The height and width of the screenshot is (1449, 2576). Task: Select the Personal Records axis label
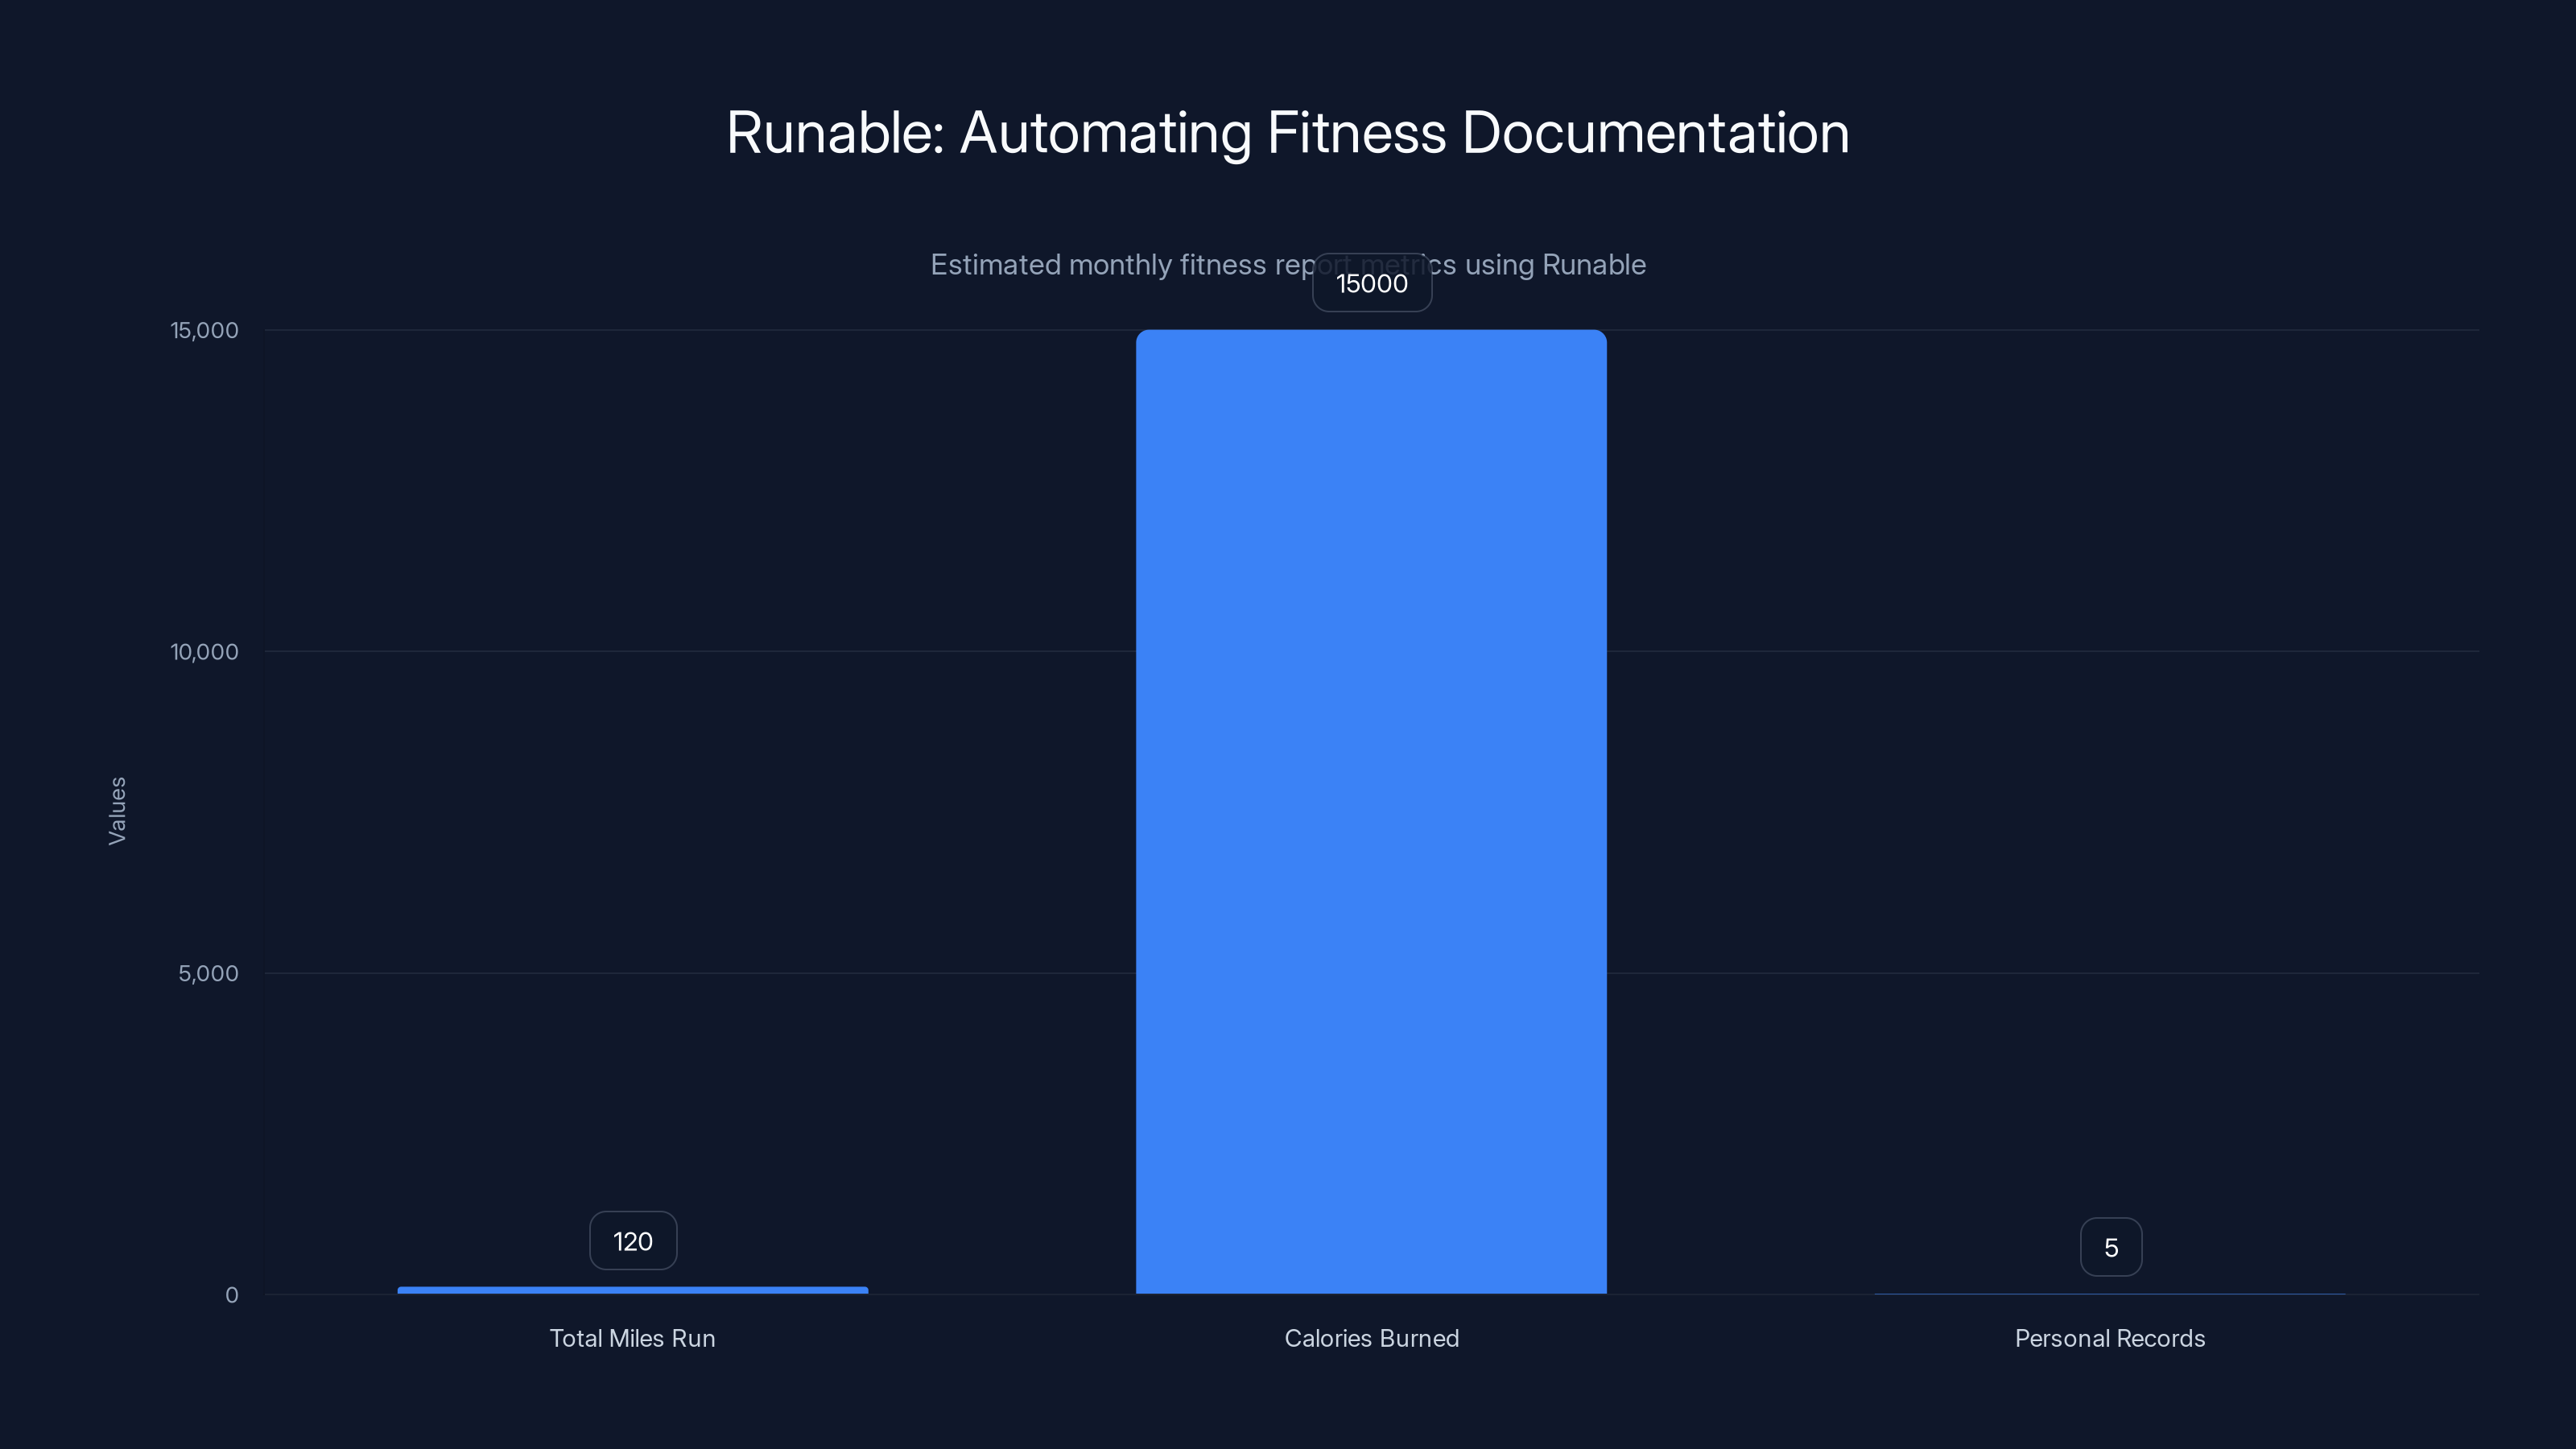pos(2110,1338)
